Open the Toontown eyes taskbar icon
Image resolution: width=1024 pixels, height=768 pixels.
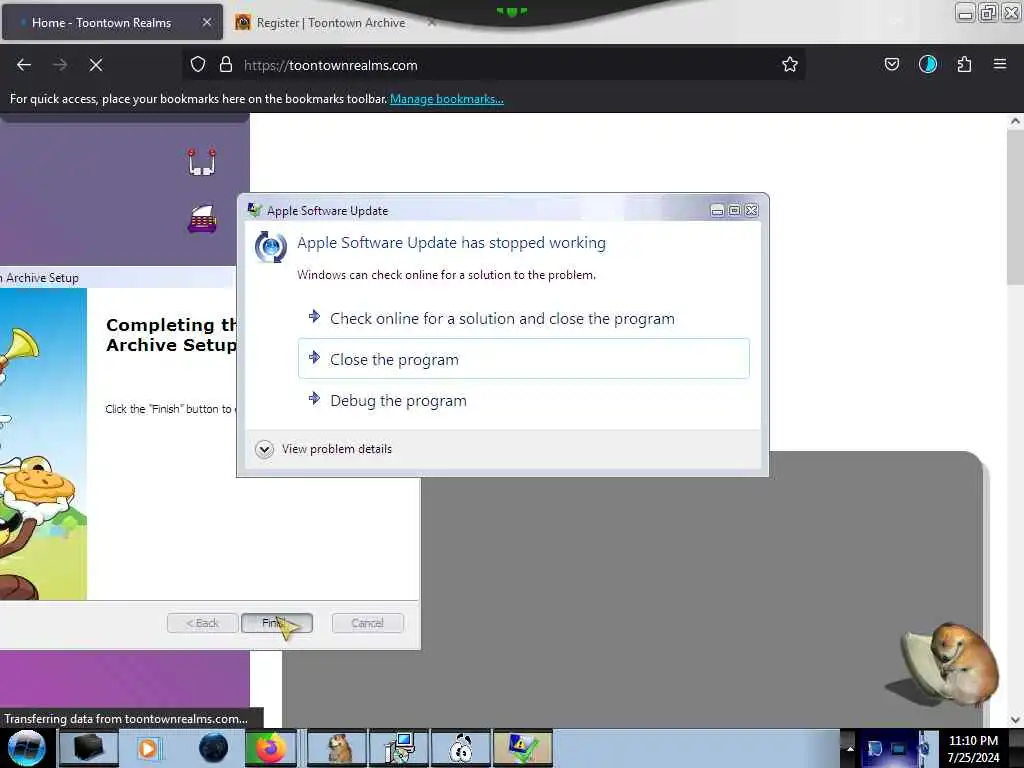pos(461,748)
